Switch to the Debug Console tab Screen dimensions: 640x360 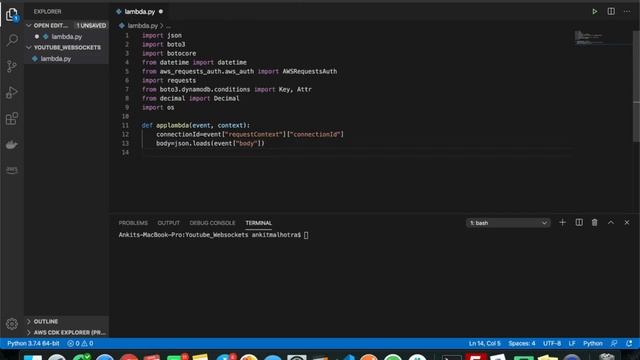click(x=212, y=223)
